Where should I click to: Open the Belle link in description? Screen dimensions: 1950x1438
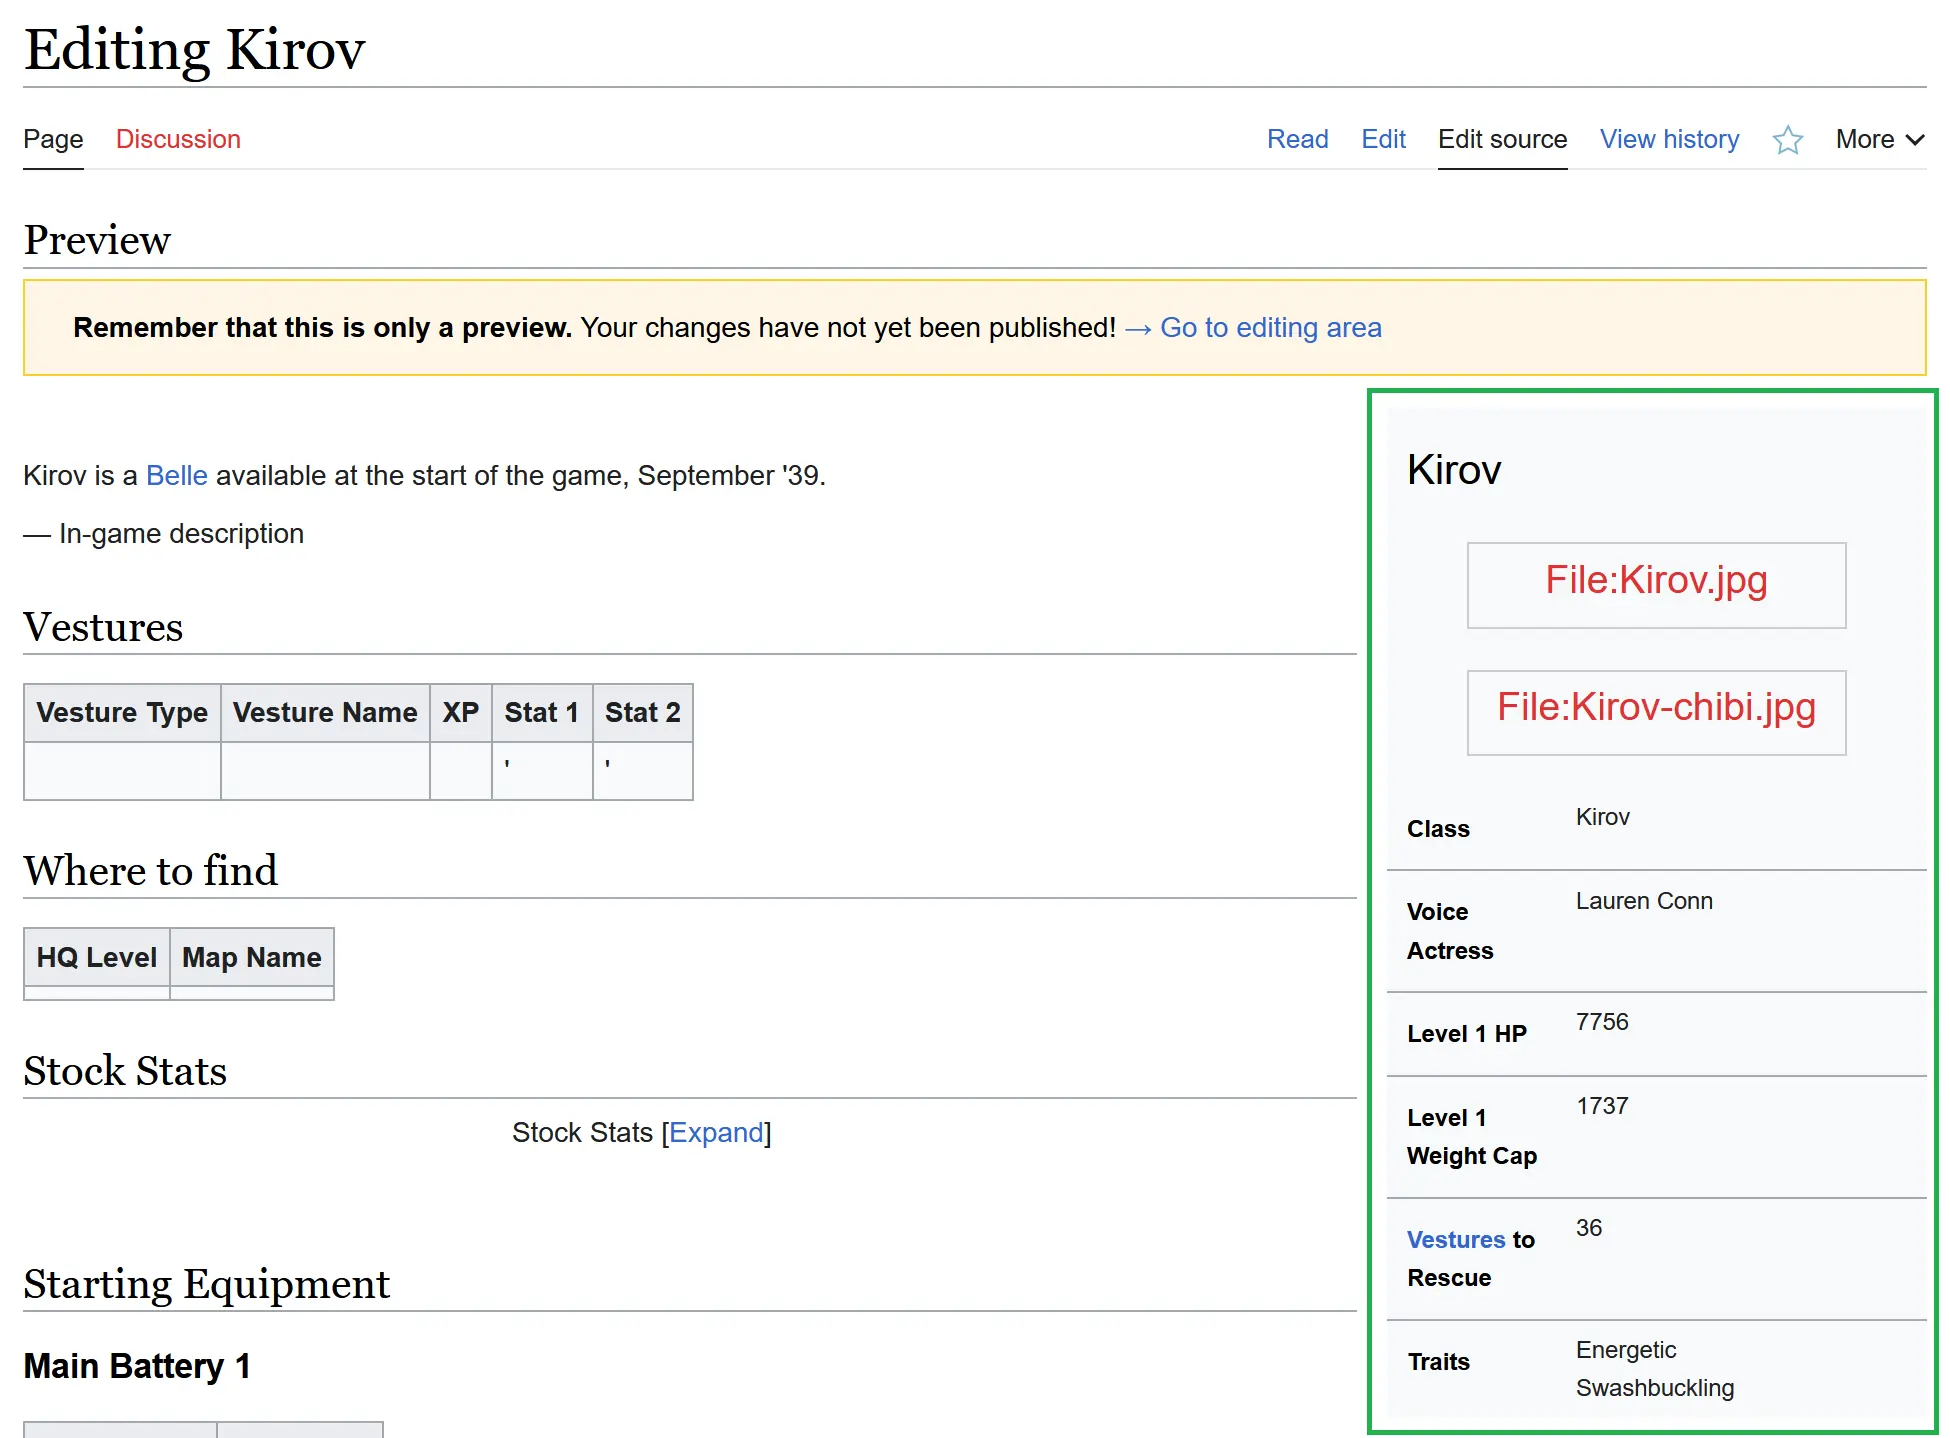(176, 476)
